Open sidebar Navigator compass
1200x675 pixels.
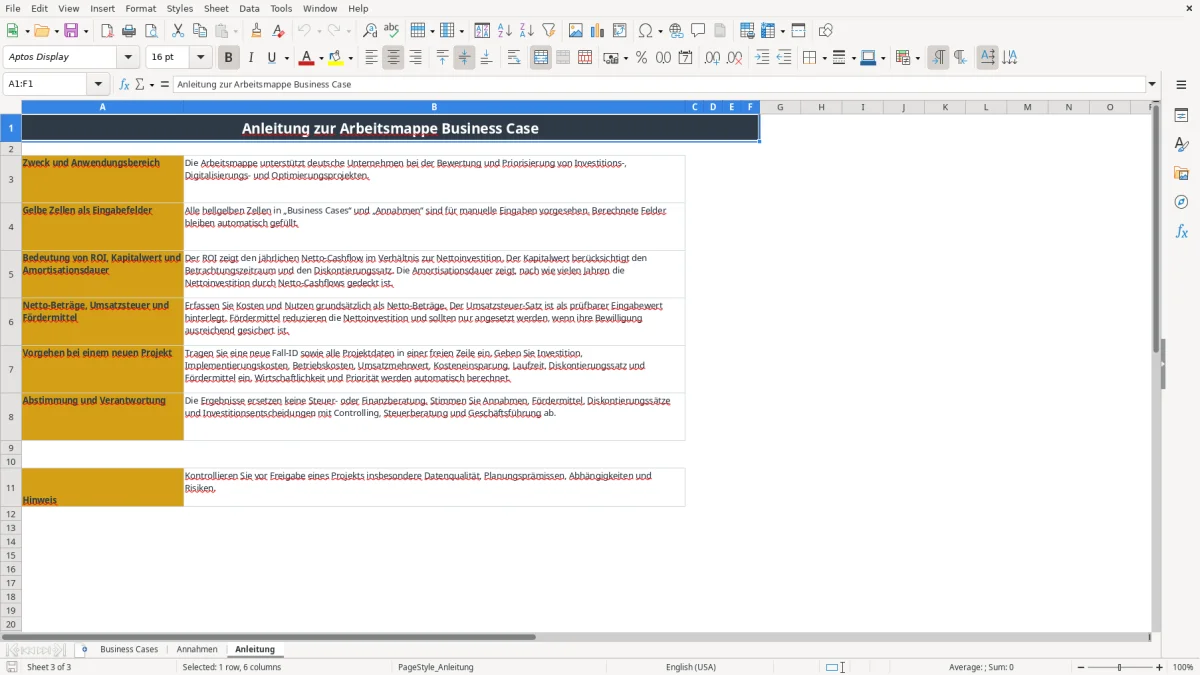pyautogui.click(x=1181, y=202)
